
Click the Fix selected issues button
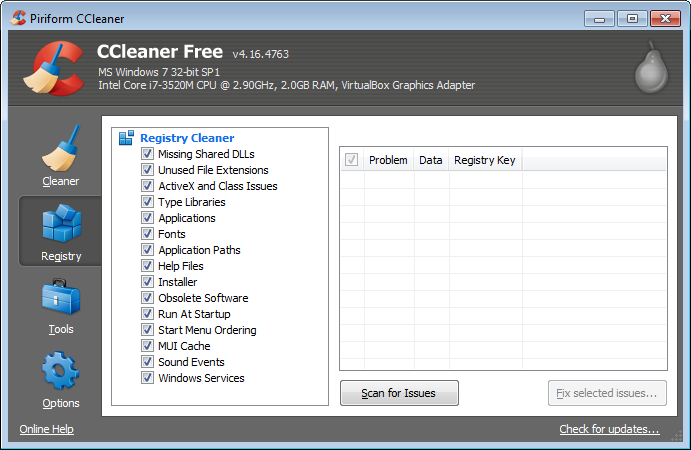(607, 393)
